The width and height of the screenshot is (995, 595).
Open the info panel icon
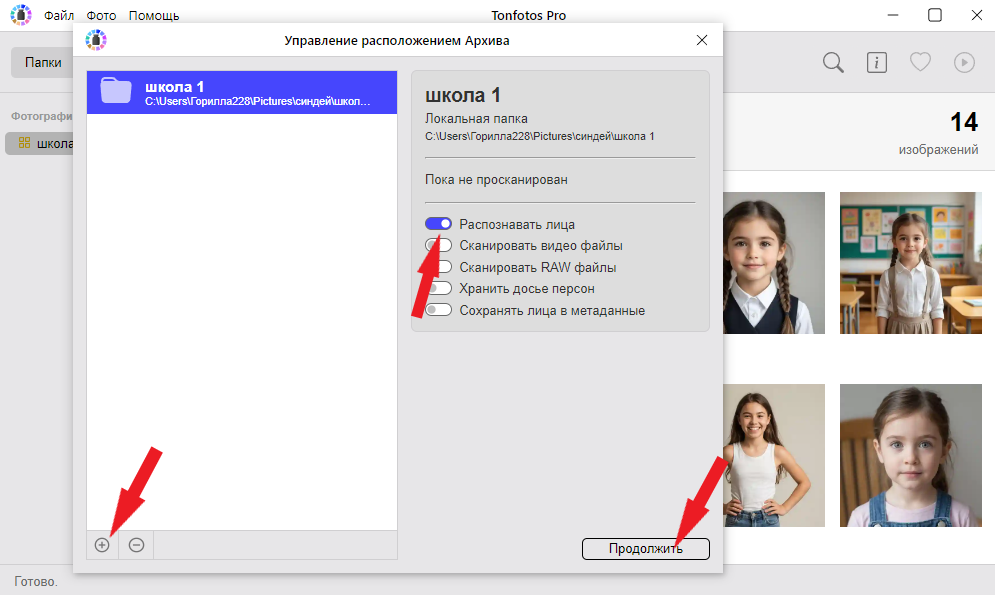pos(877,63)
